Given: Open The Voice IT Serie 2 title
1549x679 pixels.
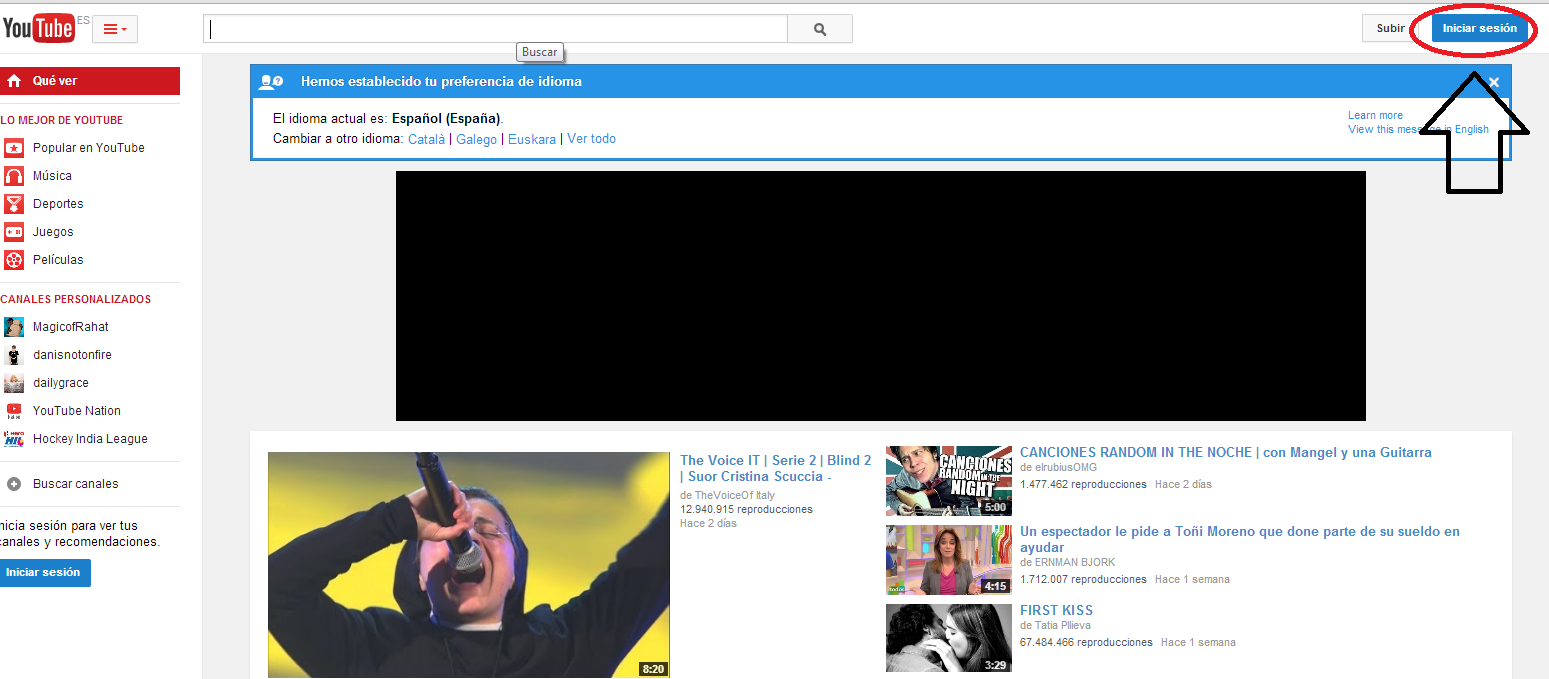Looking at the screenshot, I should [776, 468].
